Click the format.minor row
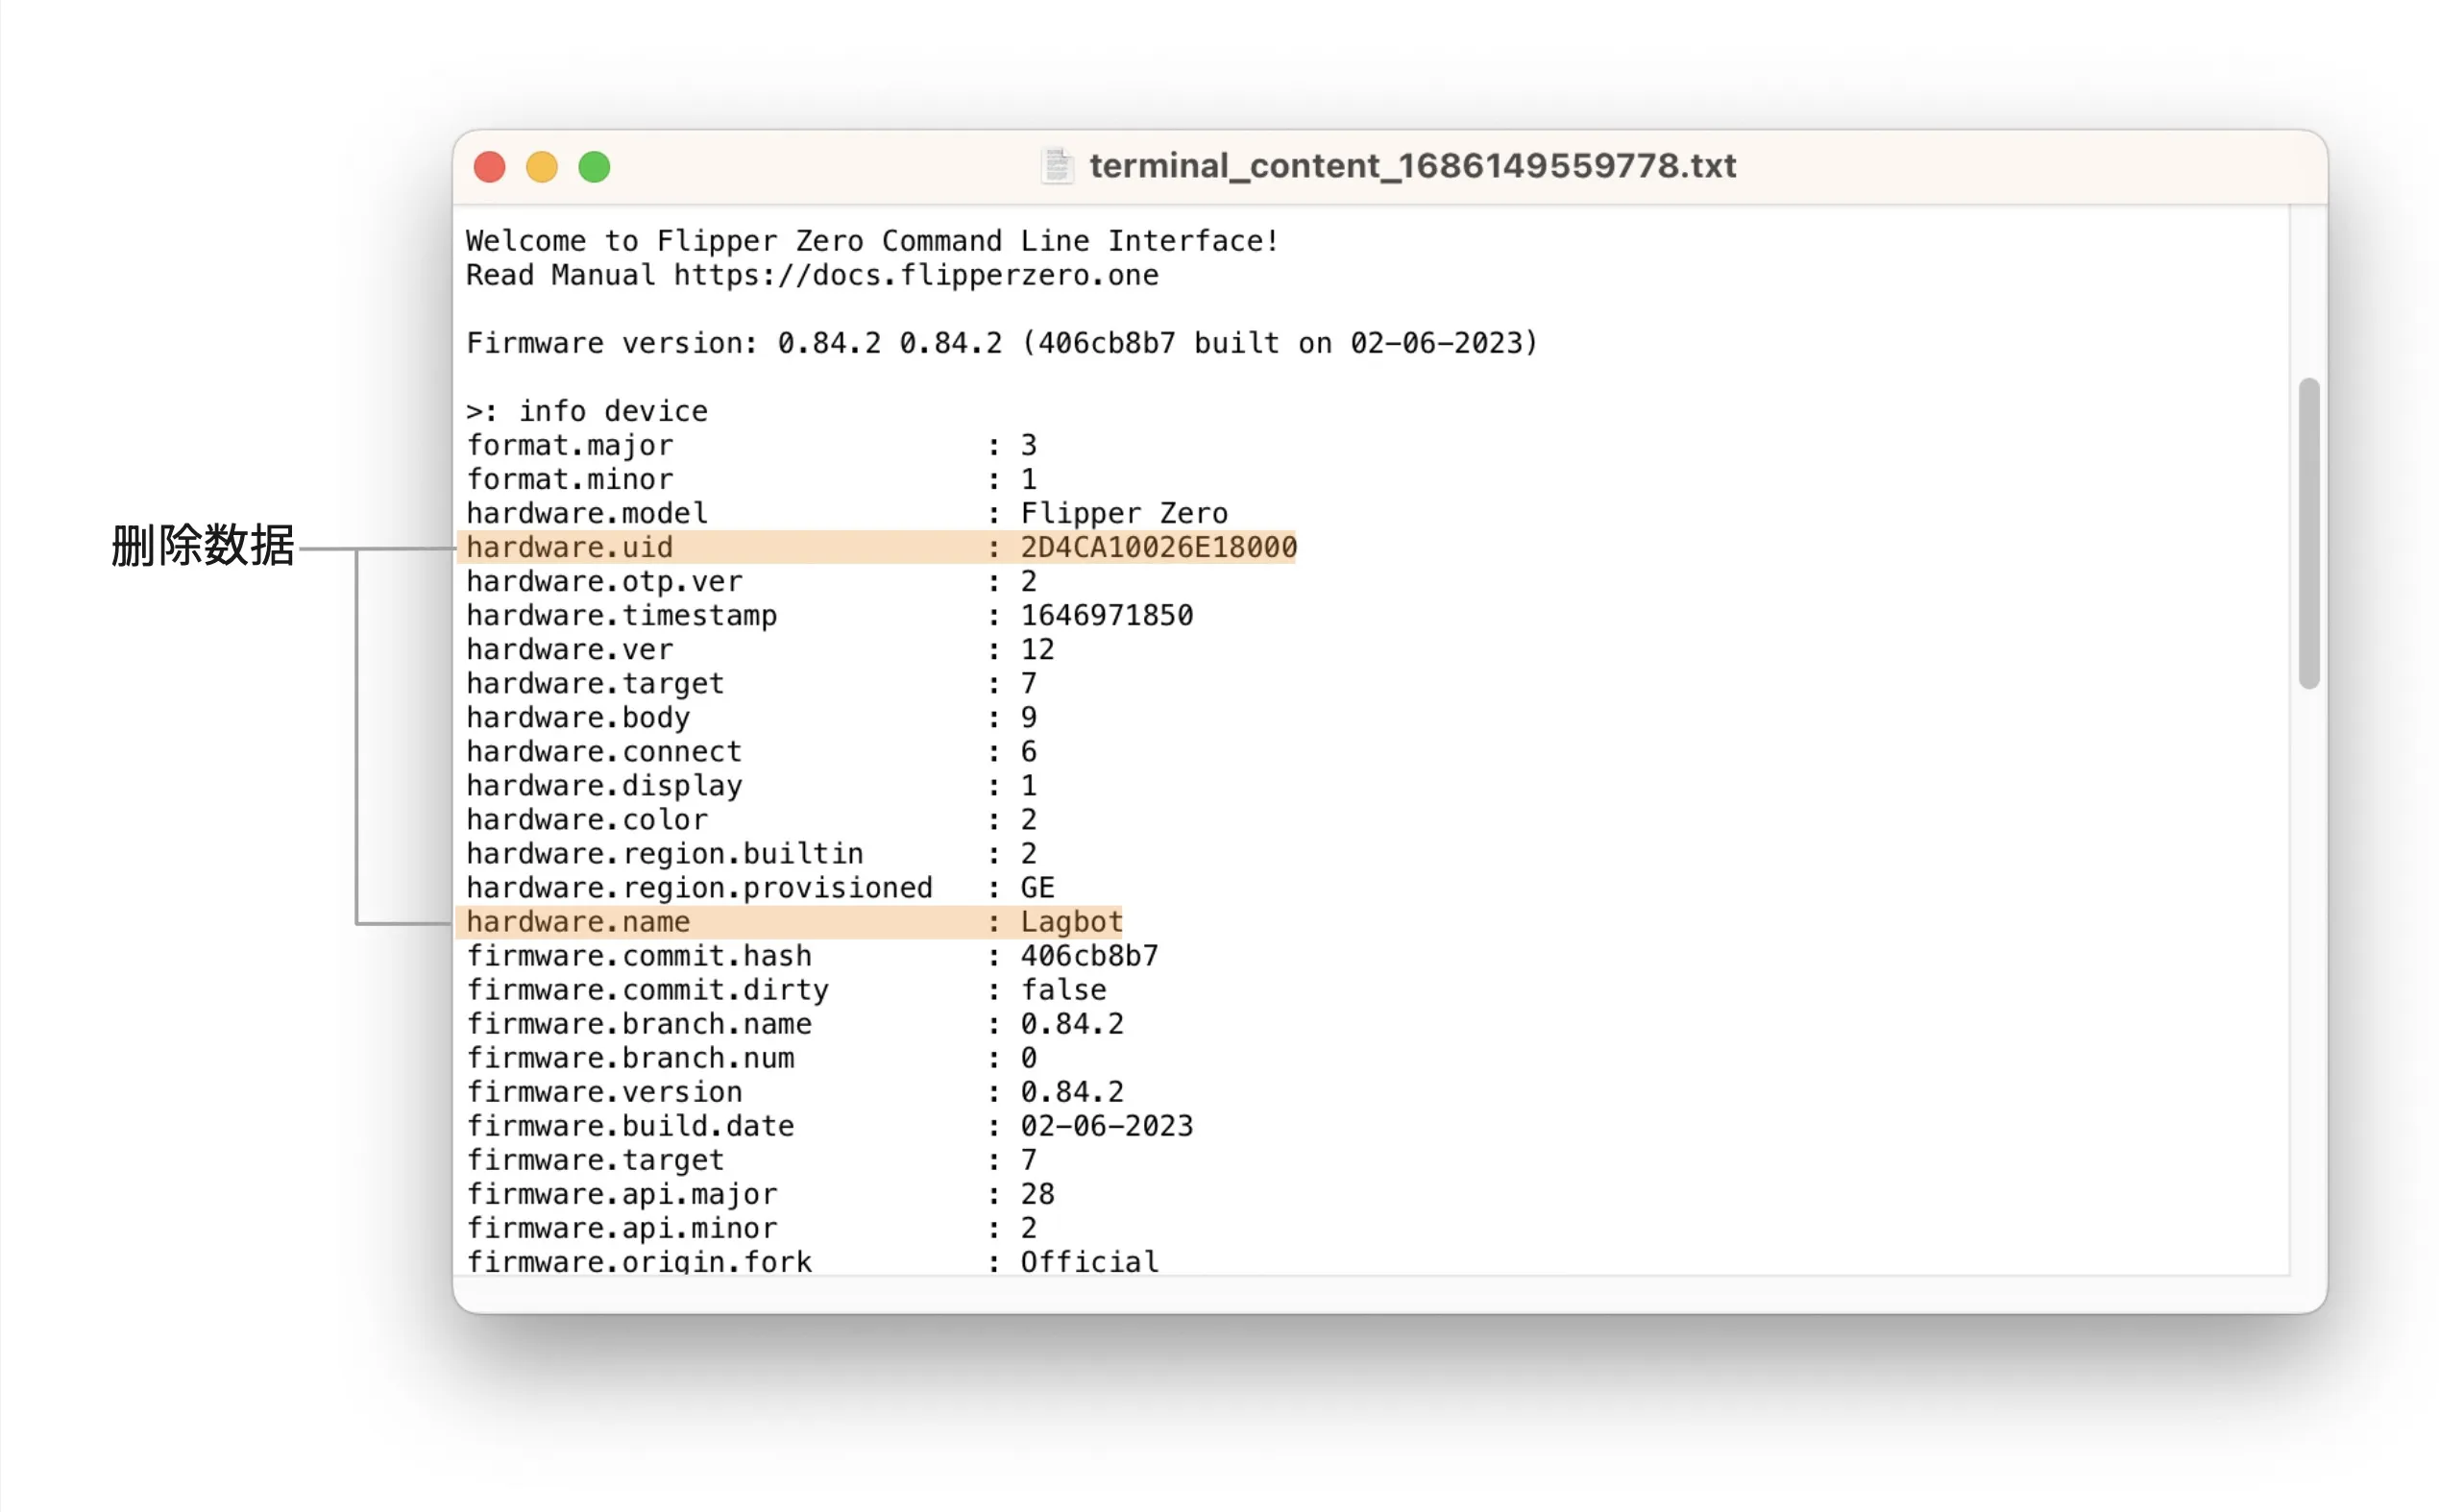 point(752,479)
